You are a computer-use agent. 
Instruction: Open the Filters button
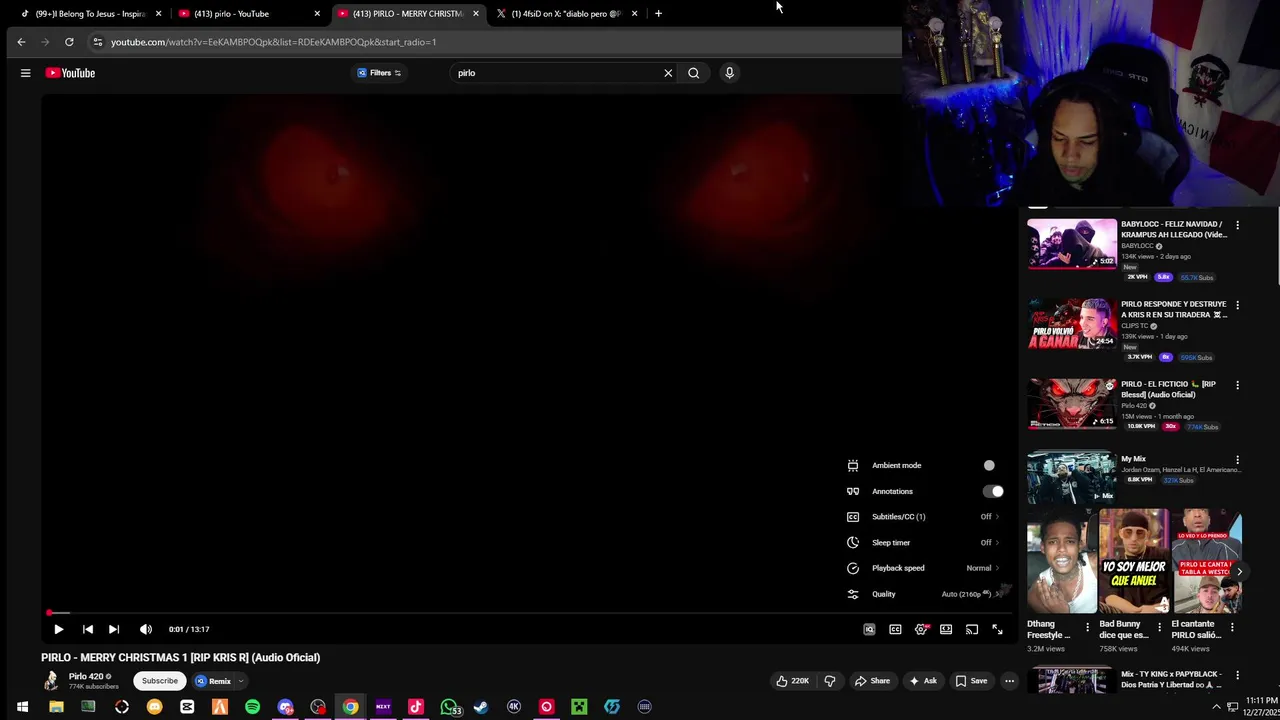[x=379, y=73]
